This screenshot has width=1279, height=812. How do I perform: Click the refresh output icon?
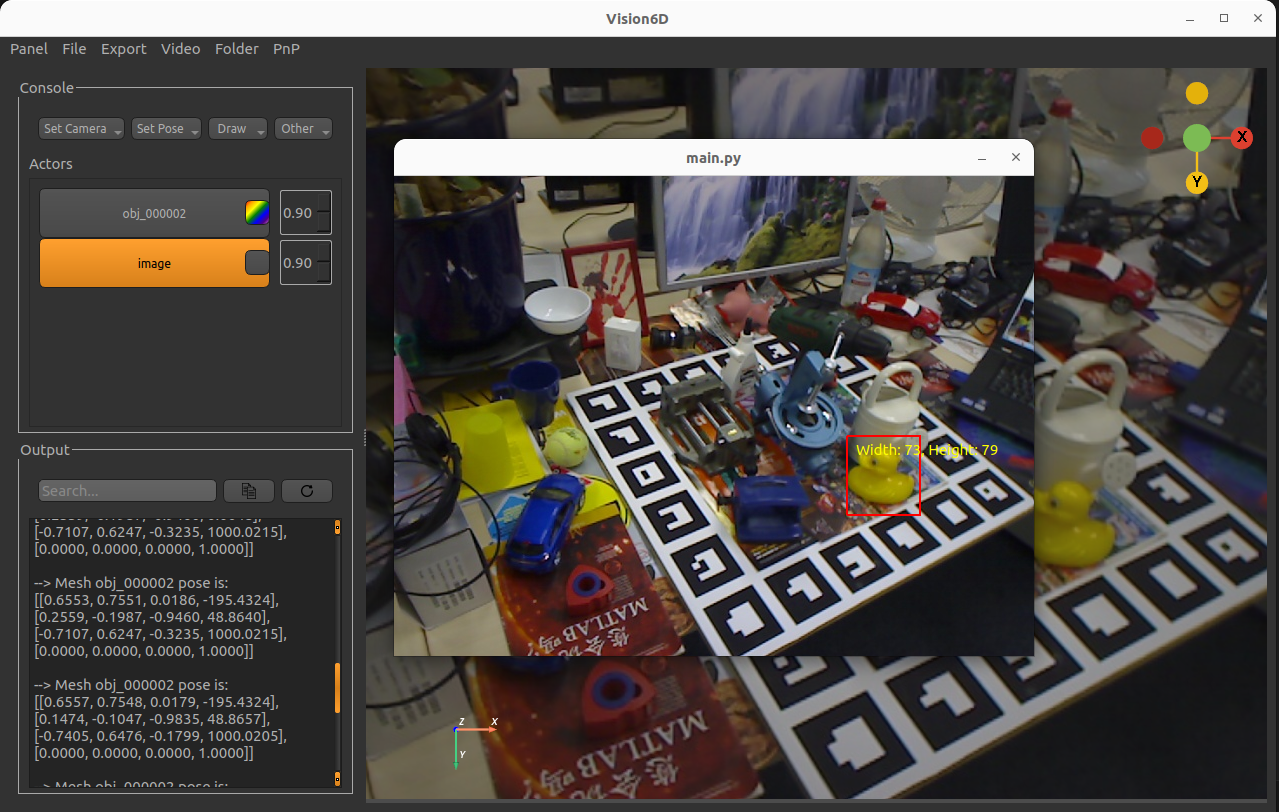(x=306, y=490)
